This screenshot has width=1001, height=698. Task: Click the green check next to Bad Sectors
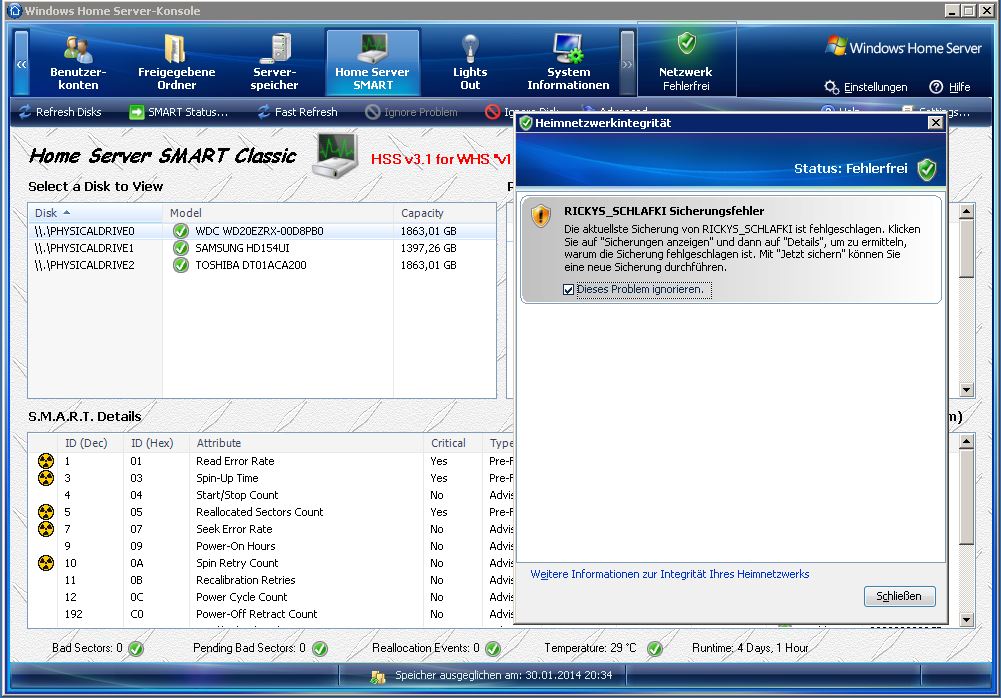pyautogui.click(x=136, y=649)
